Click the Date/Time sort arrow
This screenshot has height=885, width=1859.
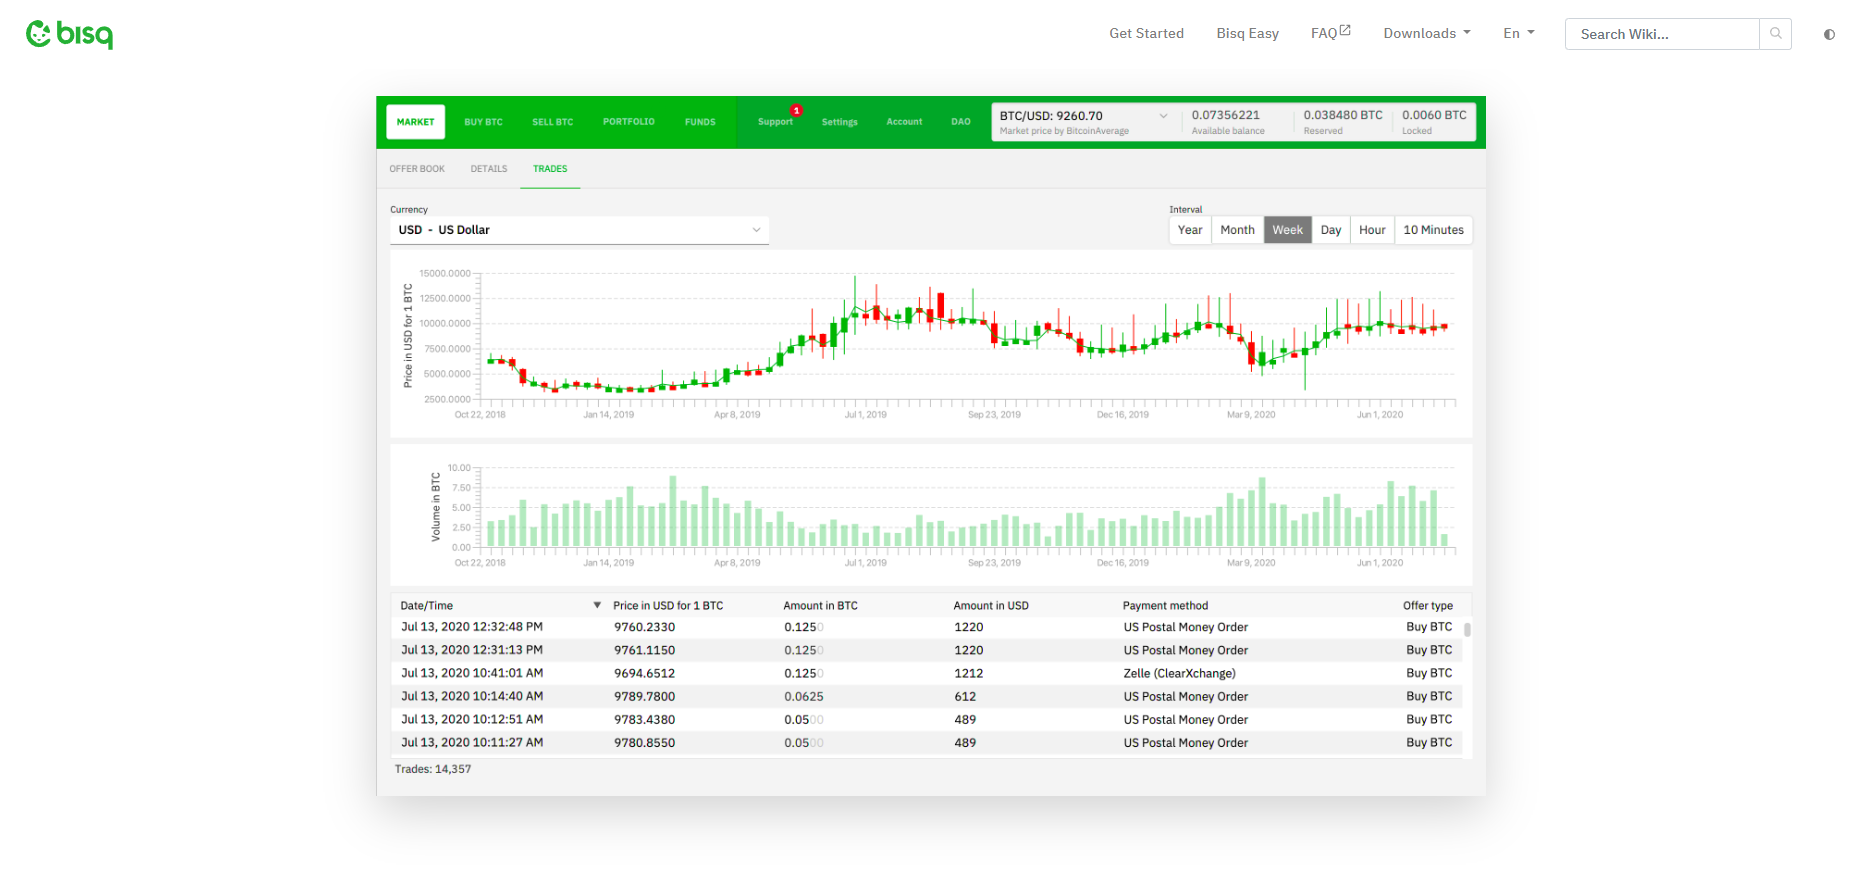[x=597, y=605]
